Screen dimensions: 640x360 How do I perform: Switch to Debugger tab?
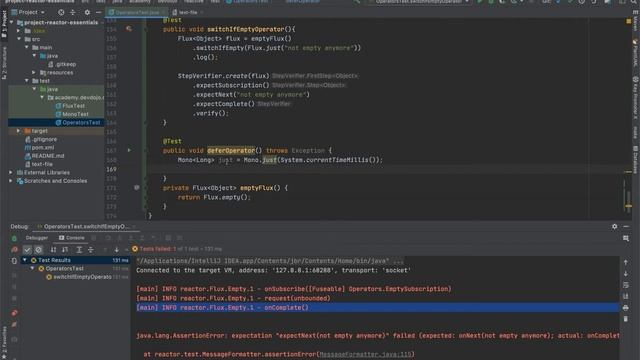pyautogui.click(x=37, y=238)
